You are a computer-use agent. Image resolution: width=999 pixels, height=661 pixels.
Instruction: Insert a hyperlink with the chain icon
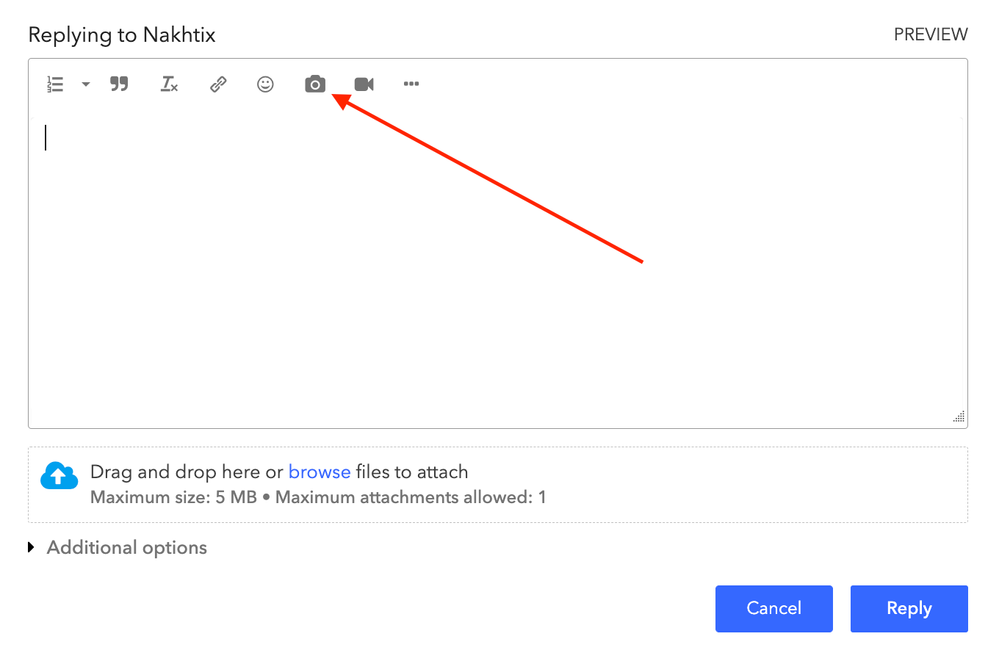click(218, 85)
